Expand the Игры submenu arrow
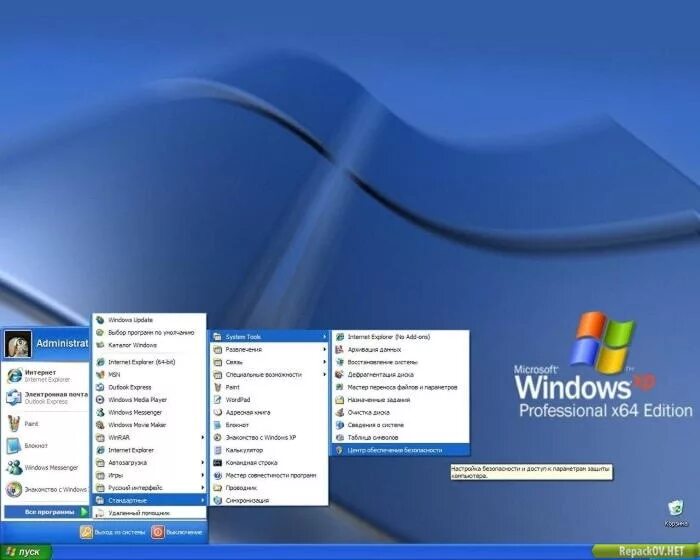 [202, 475]
